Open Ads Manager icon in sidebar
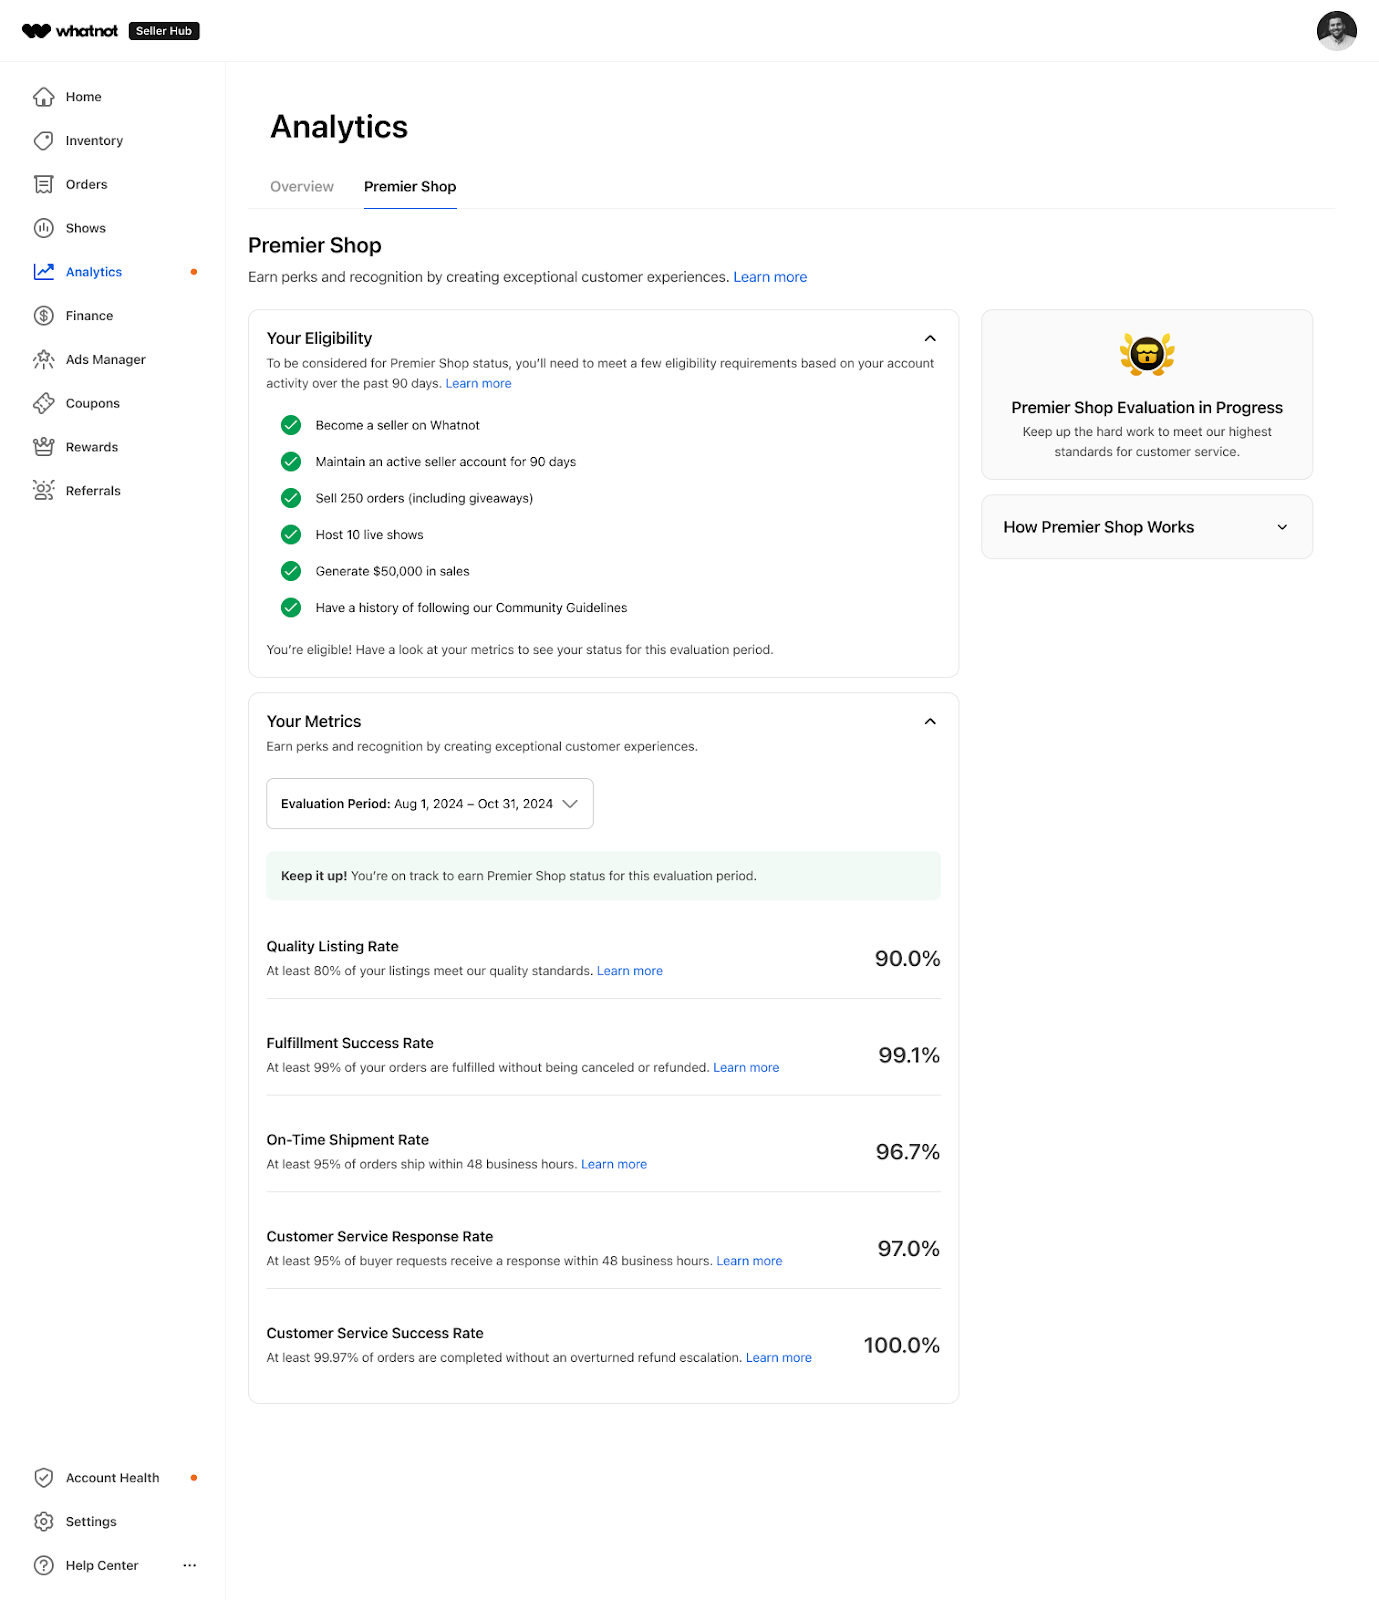 (43, 359)
